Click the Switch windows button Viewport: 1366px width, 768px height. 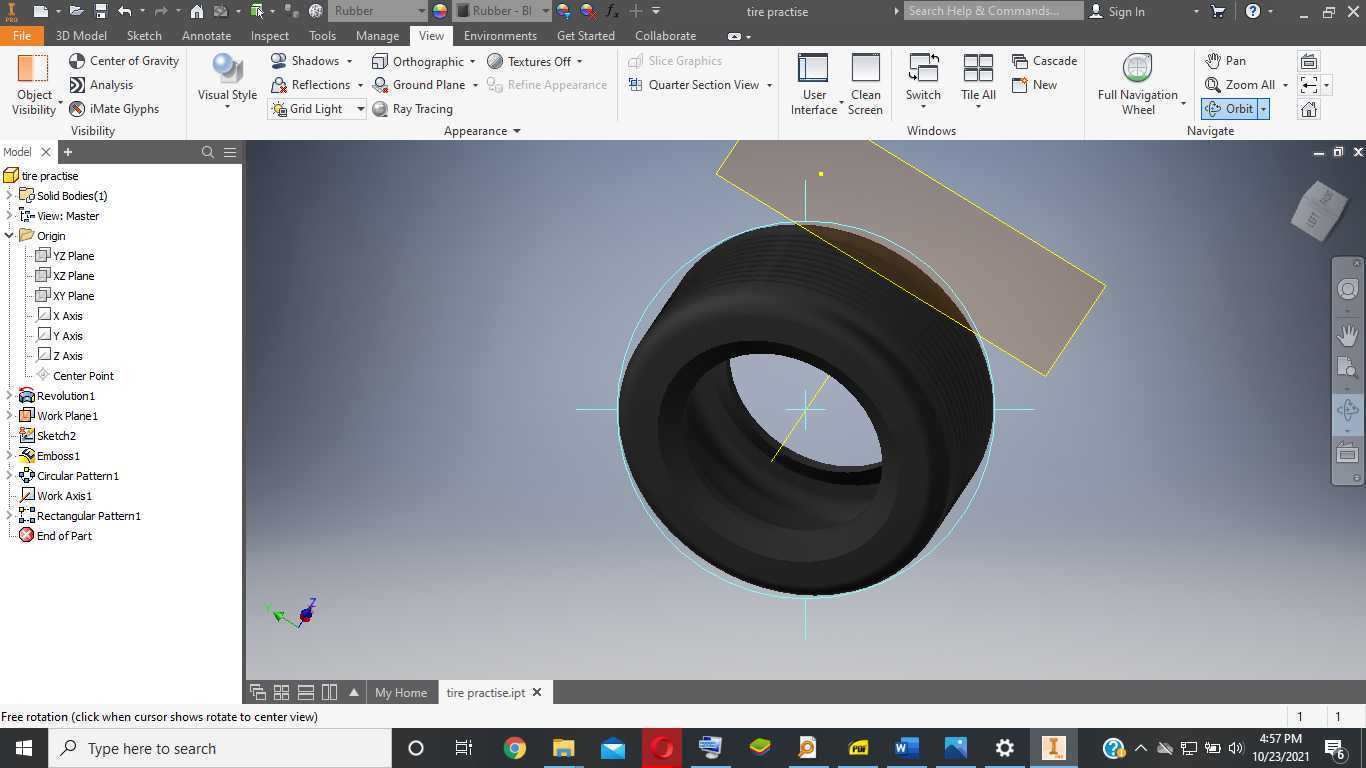coord(923,82)
